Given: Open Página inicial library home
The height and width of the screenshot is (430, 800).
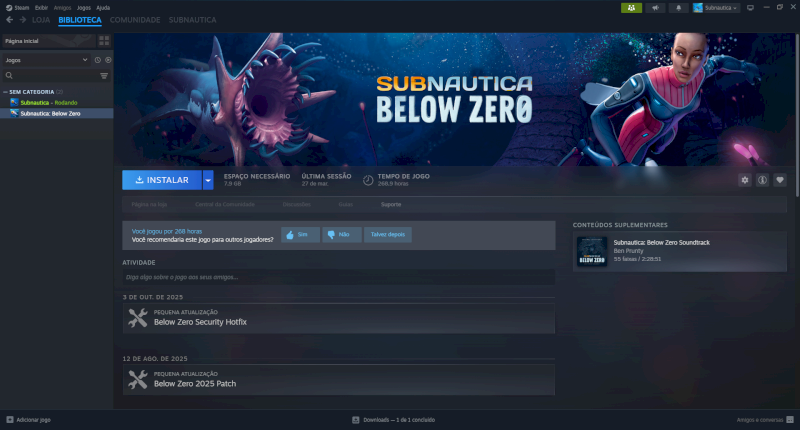Looking at the screenshot, I should (48, 41).
